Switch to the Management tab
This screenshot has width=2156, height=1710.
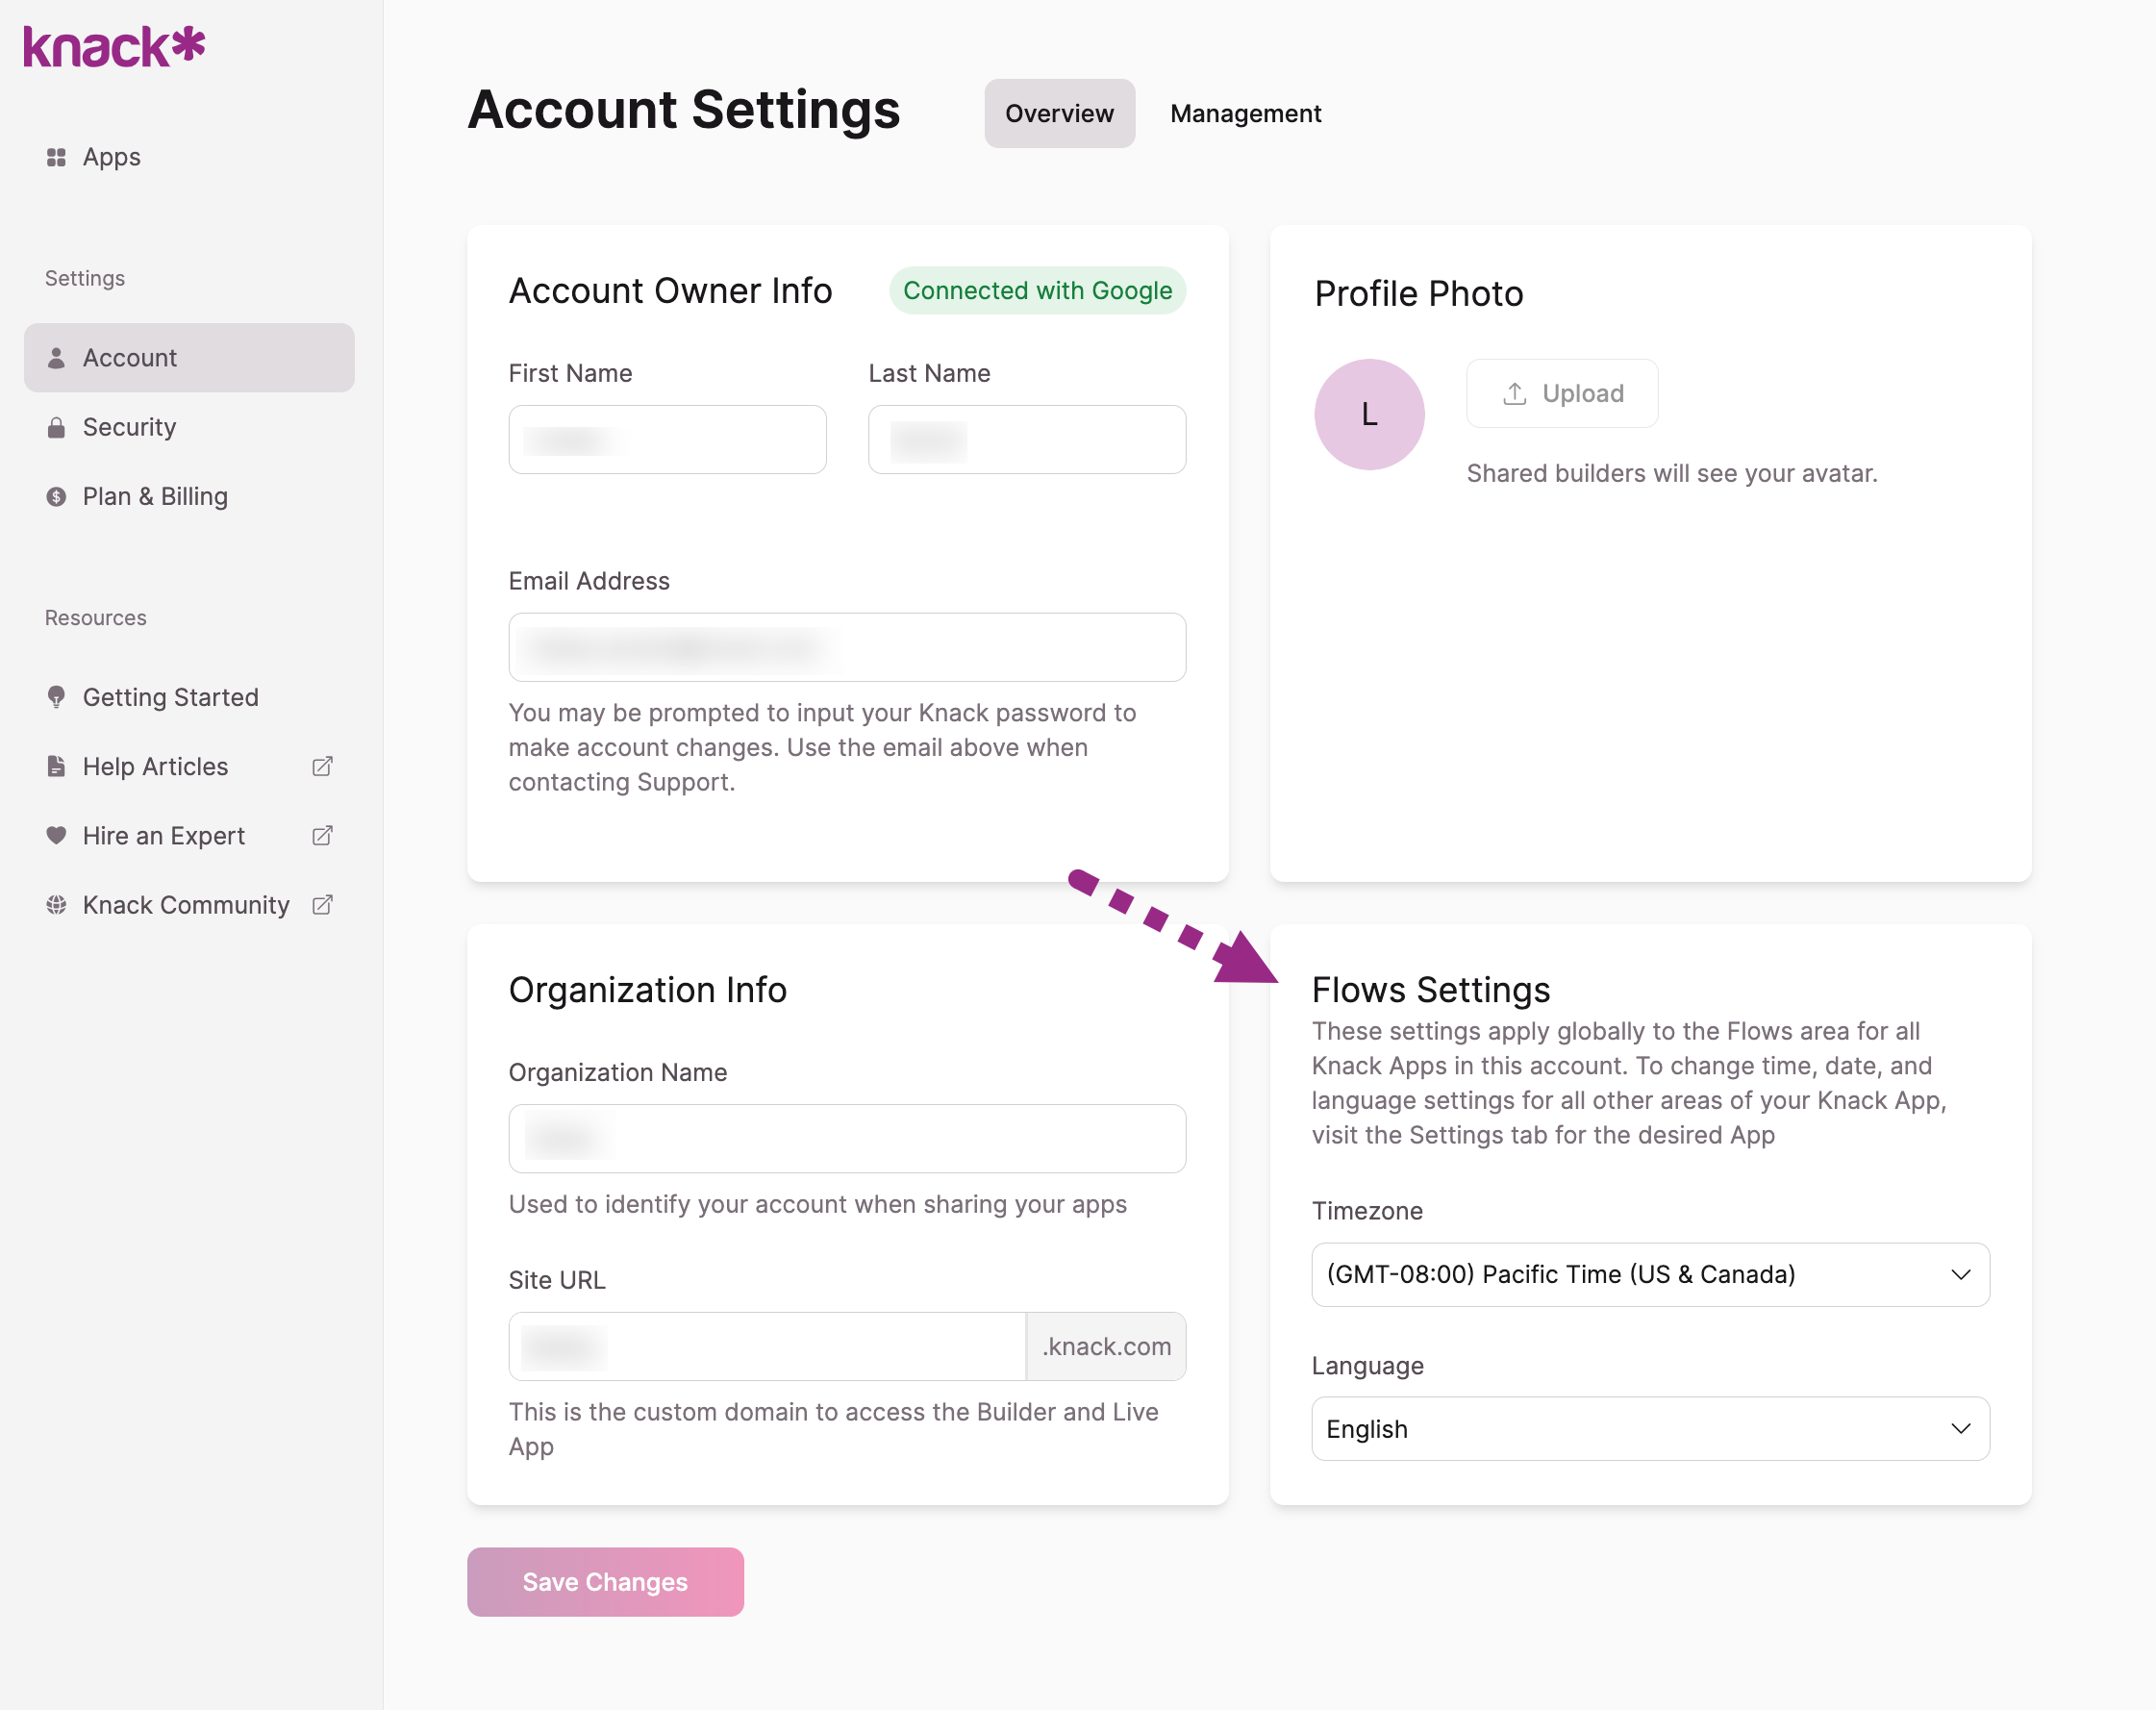click(1245, 114)
